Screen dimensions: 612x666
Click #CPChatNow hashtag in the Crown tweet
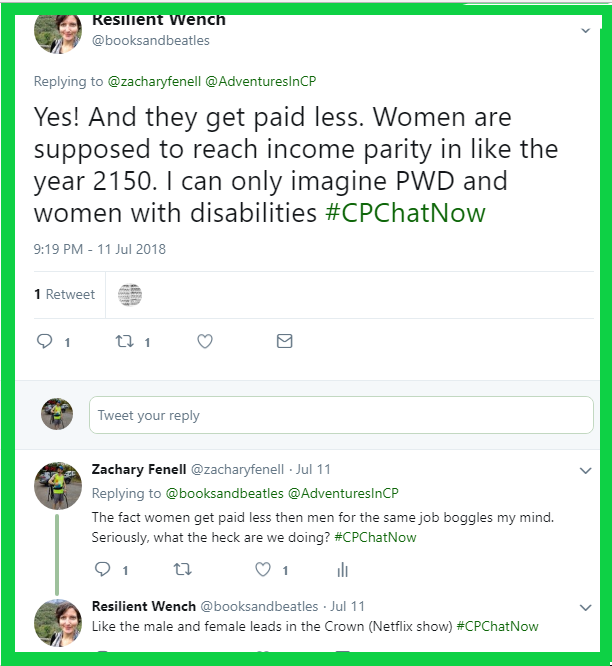[497, 626]
